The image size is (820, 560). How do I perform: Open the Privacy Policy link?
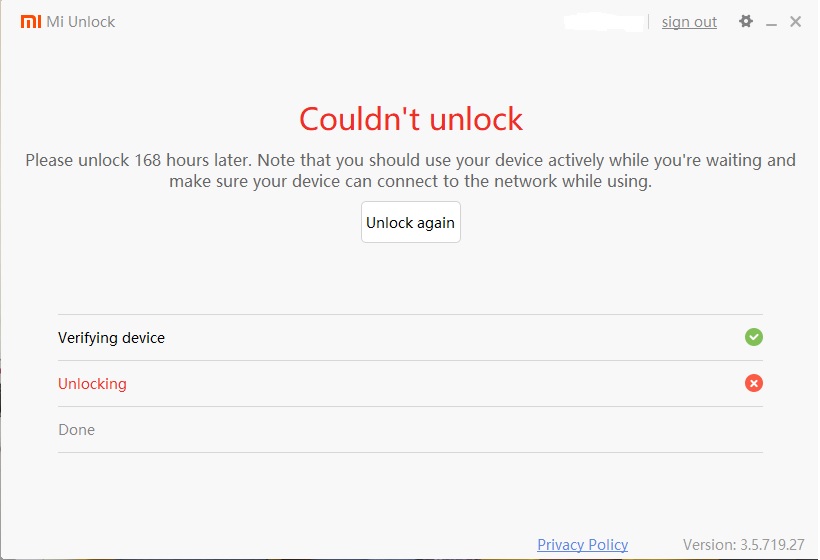(582, 545)
